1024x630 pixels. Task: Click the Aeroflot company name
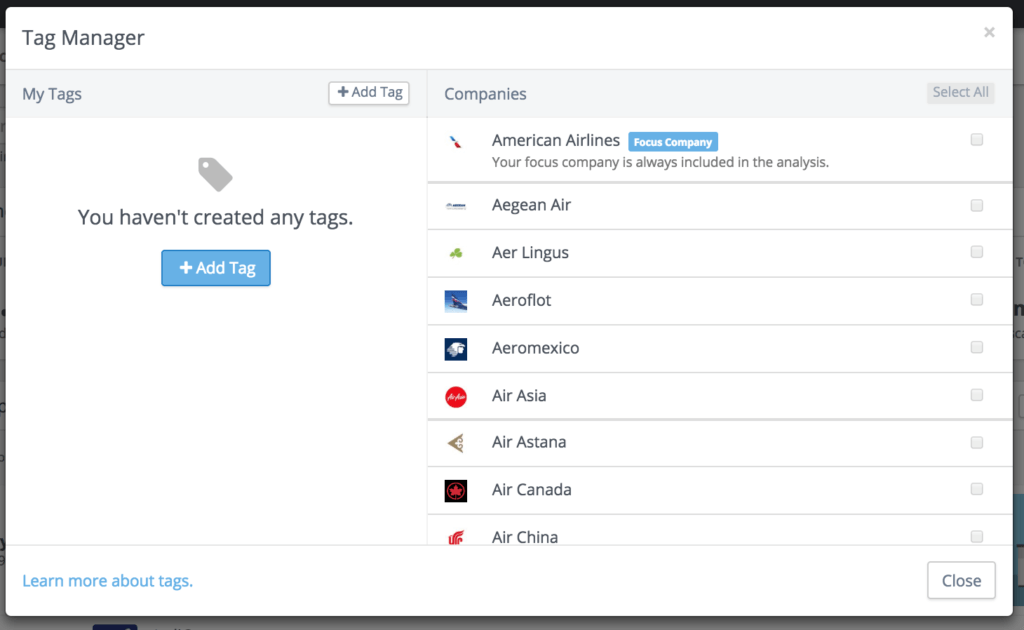(521, 300)
